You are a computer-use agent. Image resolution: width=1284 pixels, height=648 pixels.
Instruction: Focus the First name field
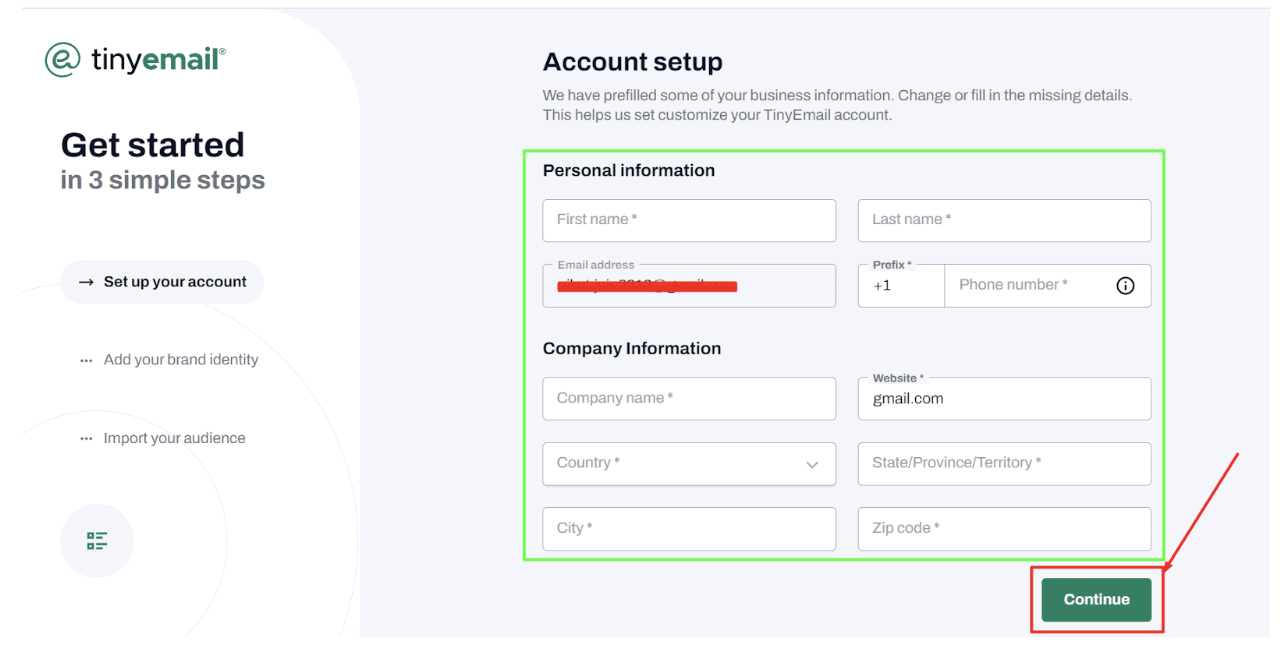pos(689,220)
